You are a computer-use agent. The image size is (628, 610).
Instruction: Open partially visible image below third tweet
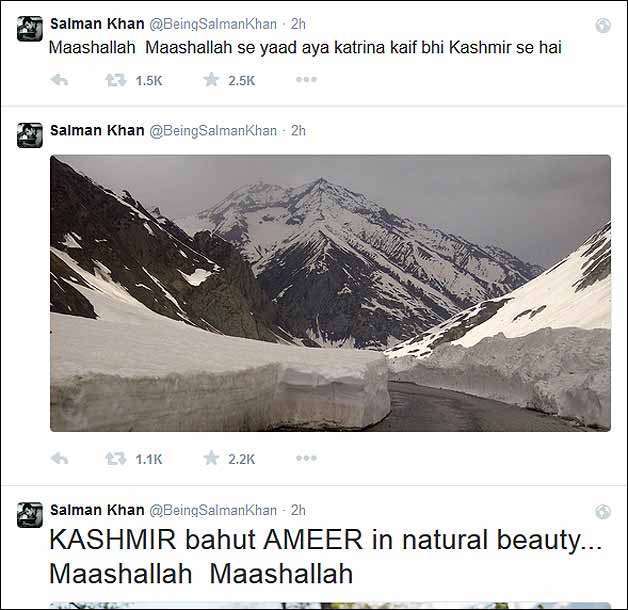pyautogui.click(x=330, y=606)
